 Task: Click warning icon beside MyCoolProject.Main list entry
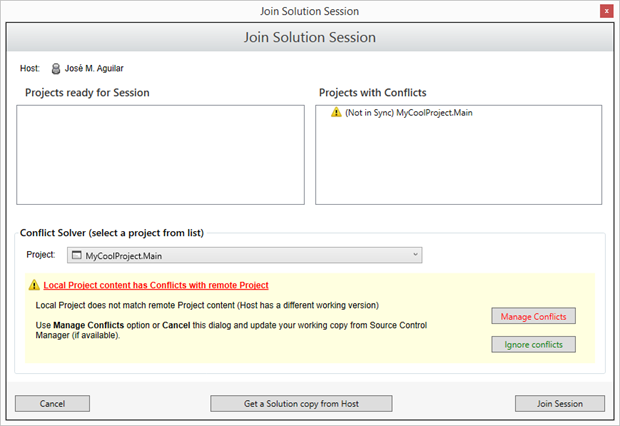(x=335, y=113)
